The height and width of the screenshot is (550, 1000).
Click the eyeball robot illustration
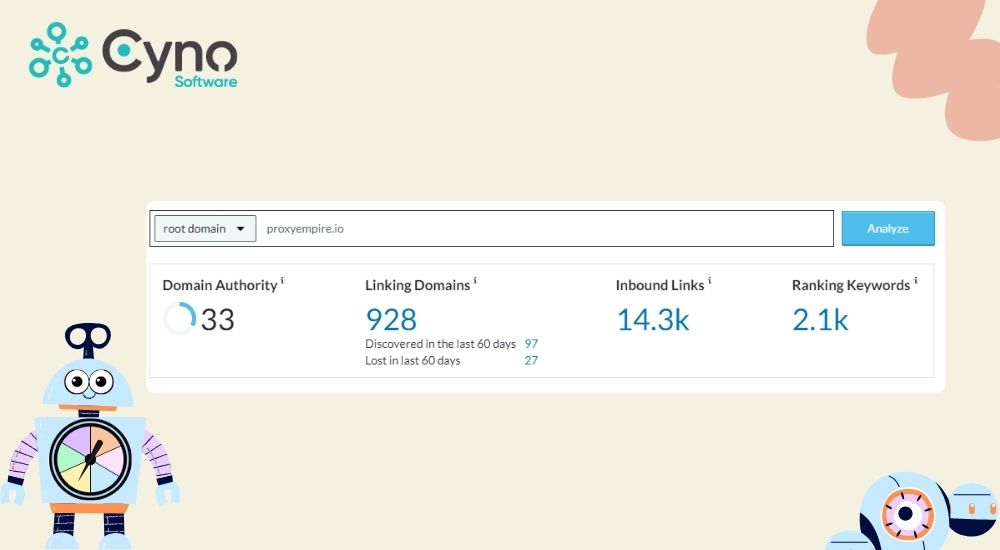pyautogui.click(x=905, y=512)
